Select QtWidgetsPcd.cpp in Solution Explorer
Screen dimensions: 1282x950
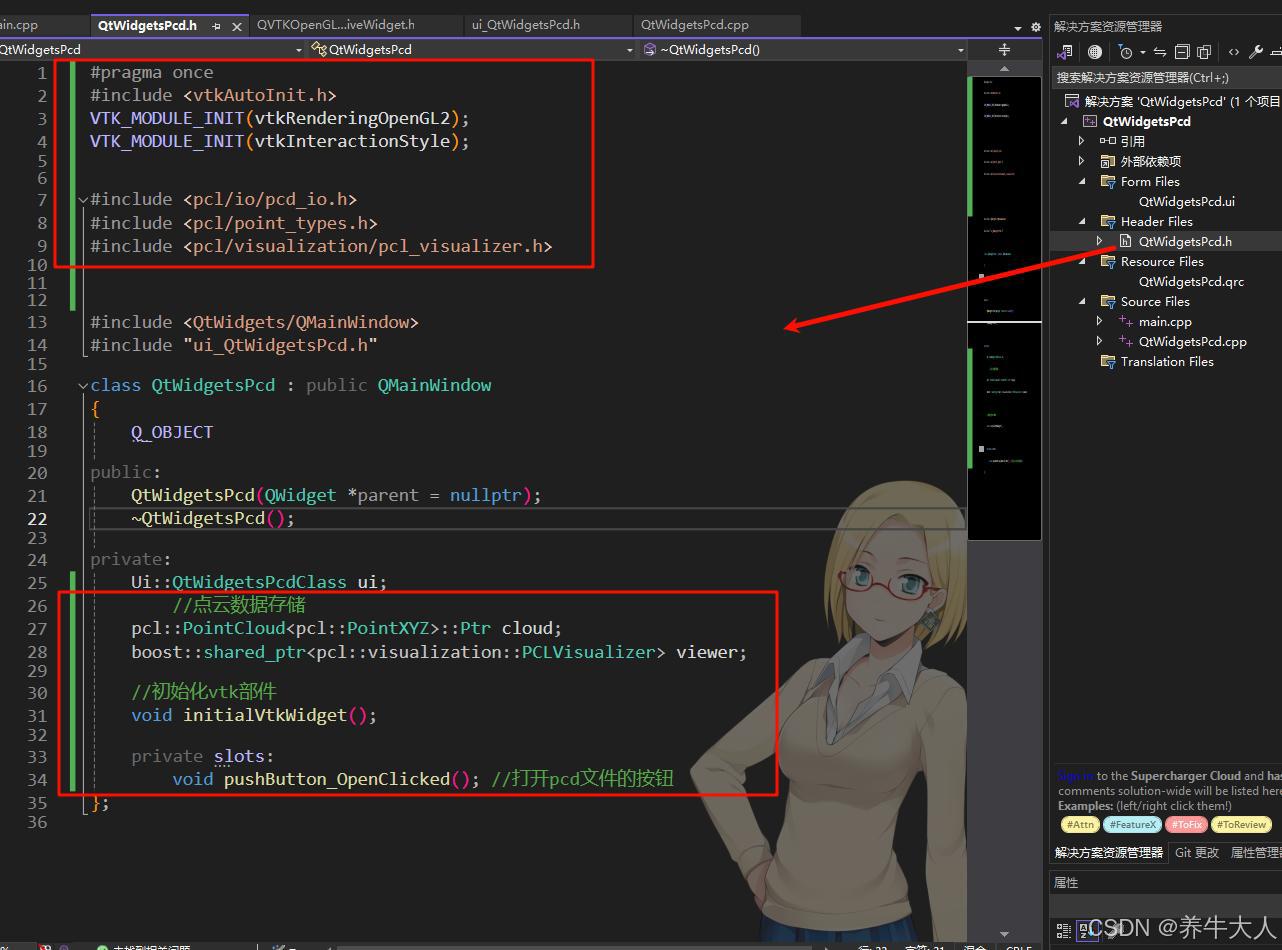pyautogui.click(x=1192, y=341)
